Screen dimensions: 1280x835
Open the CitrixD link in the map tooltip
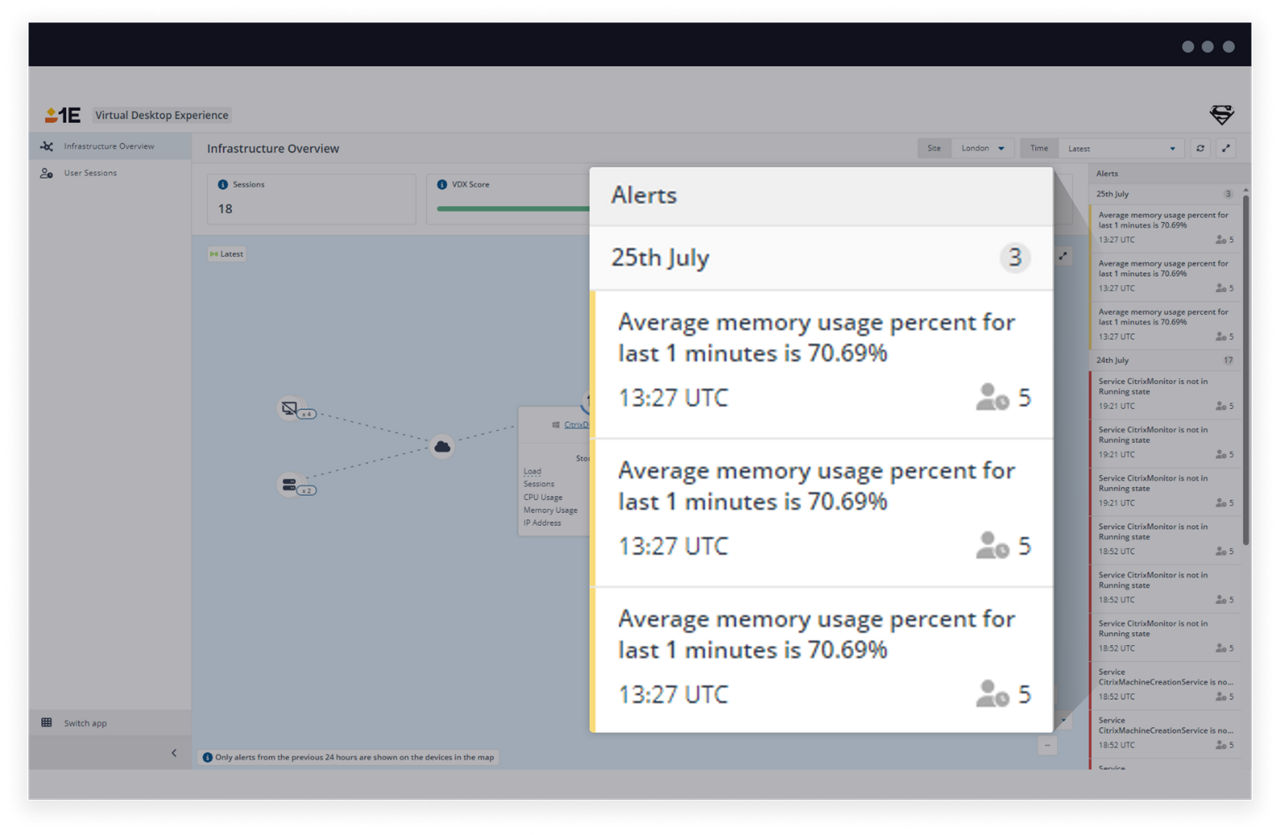coord(577,425)
